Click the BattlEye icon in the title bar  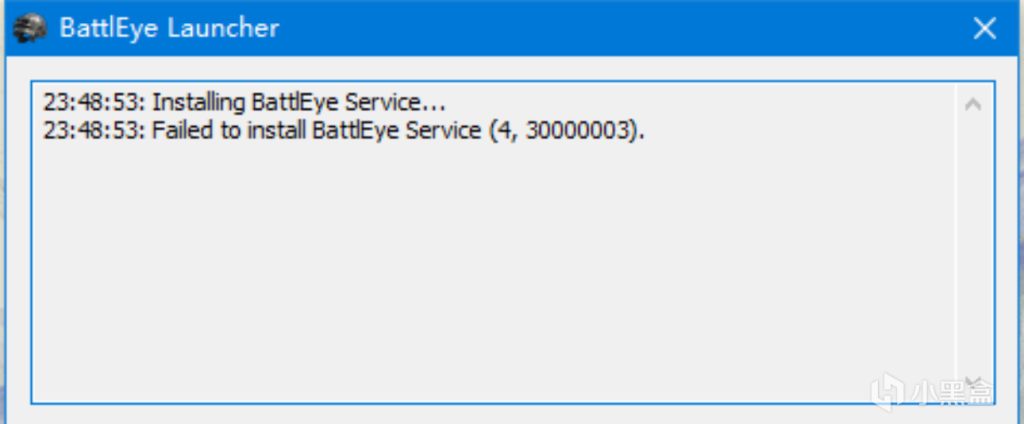[x=30, y=27]
